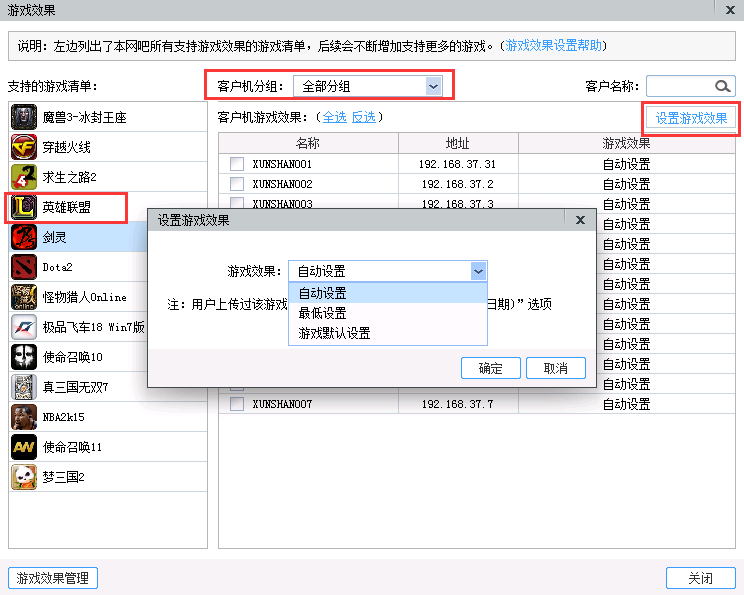Image resolution: width=744 pixels, height=595 pixels.
Task: Click the 使命召唤10 skull icon
Action: tap(24, 357)
